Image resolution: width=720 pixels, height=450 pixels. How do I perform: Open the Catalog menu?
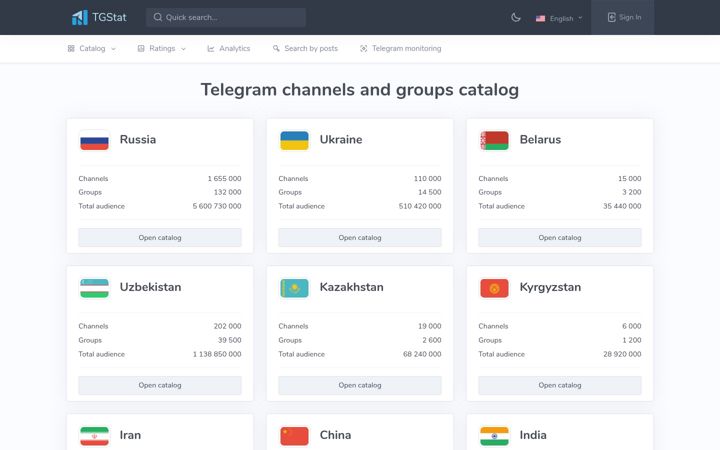click(x=92, y=48)
